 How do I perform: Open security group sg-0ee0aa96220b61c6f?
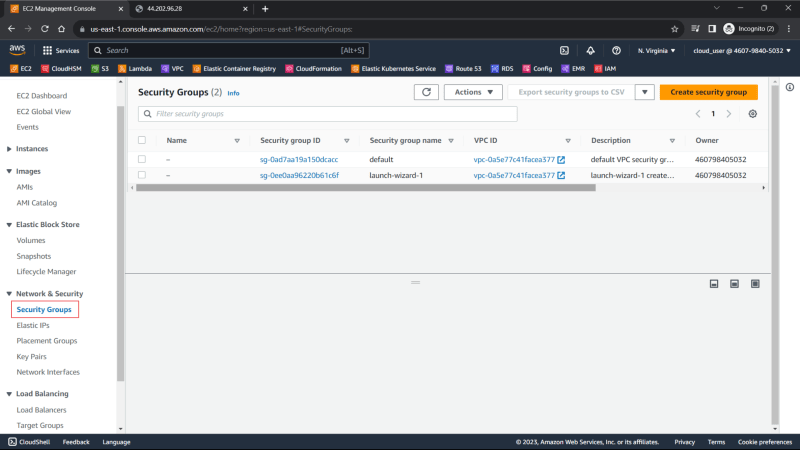pyautogui.click(x=299, y=176)
